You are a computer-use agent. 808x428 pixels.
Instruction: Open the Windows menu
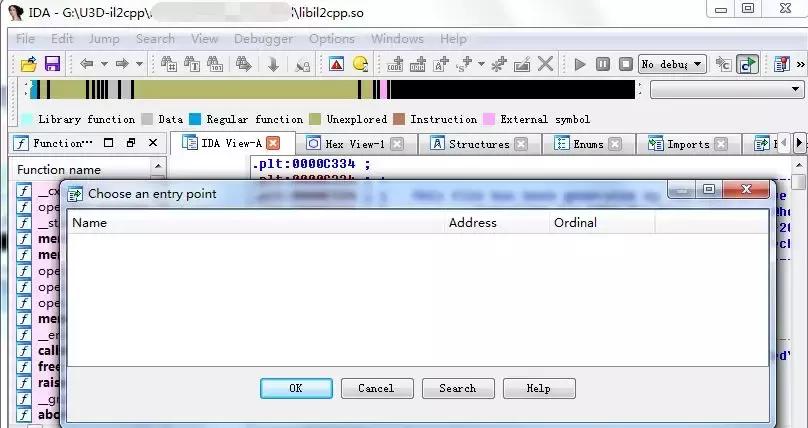(x=397, y=39)
